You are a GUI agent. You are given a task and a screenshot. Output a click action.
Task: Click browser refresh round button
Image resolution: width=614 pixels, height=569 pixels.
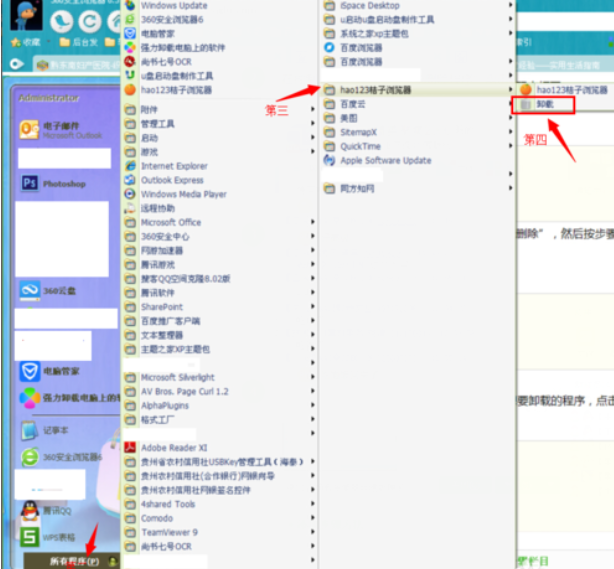89,21
